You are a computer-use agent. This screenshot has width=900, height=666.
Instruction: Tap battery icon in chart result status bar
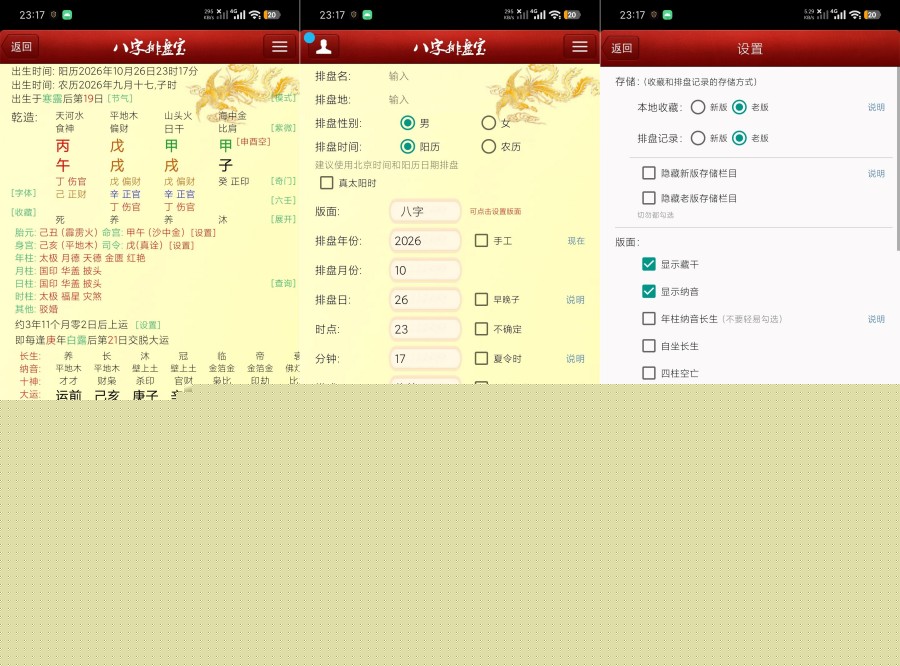click(x=271, y=15)
